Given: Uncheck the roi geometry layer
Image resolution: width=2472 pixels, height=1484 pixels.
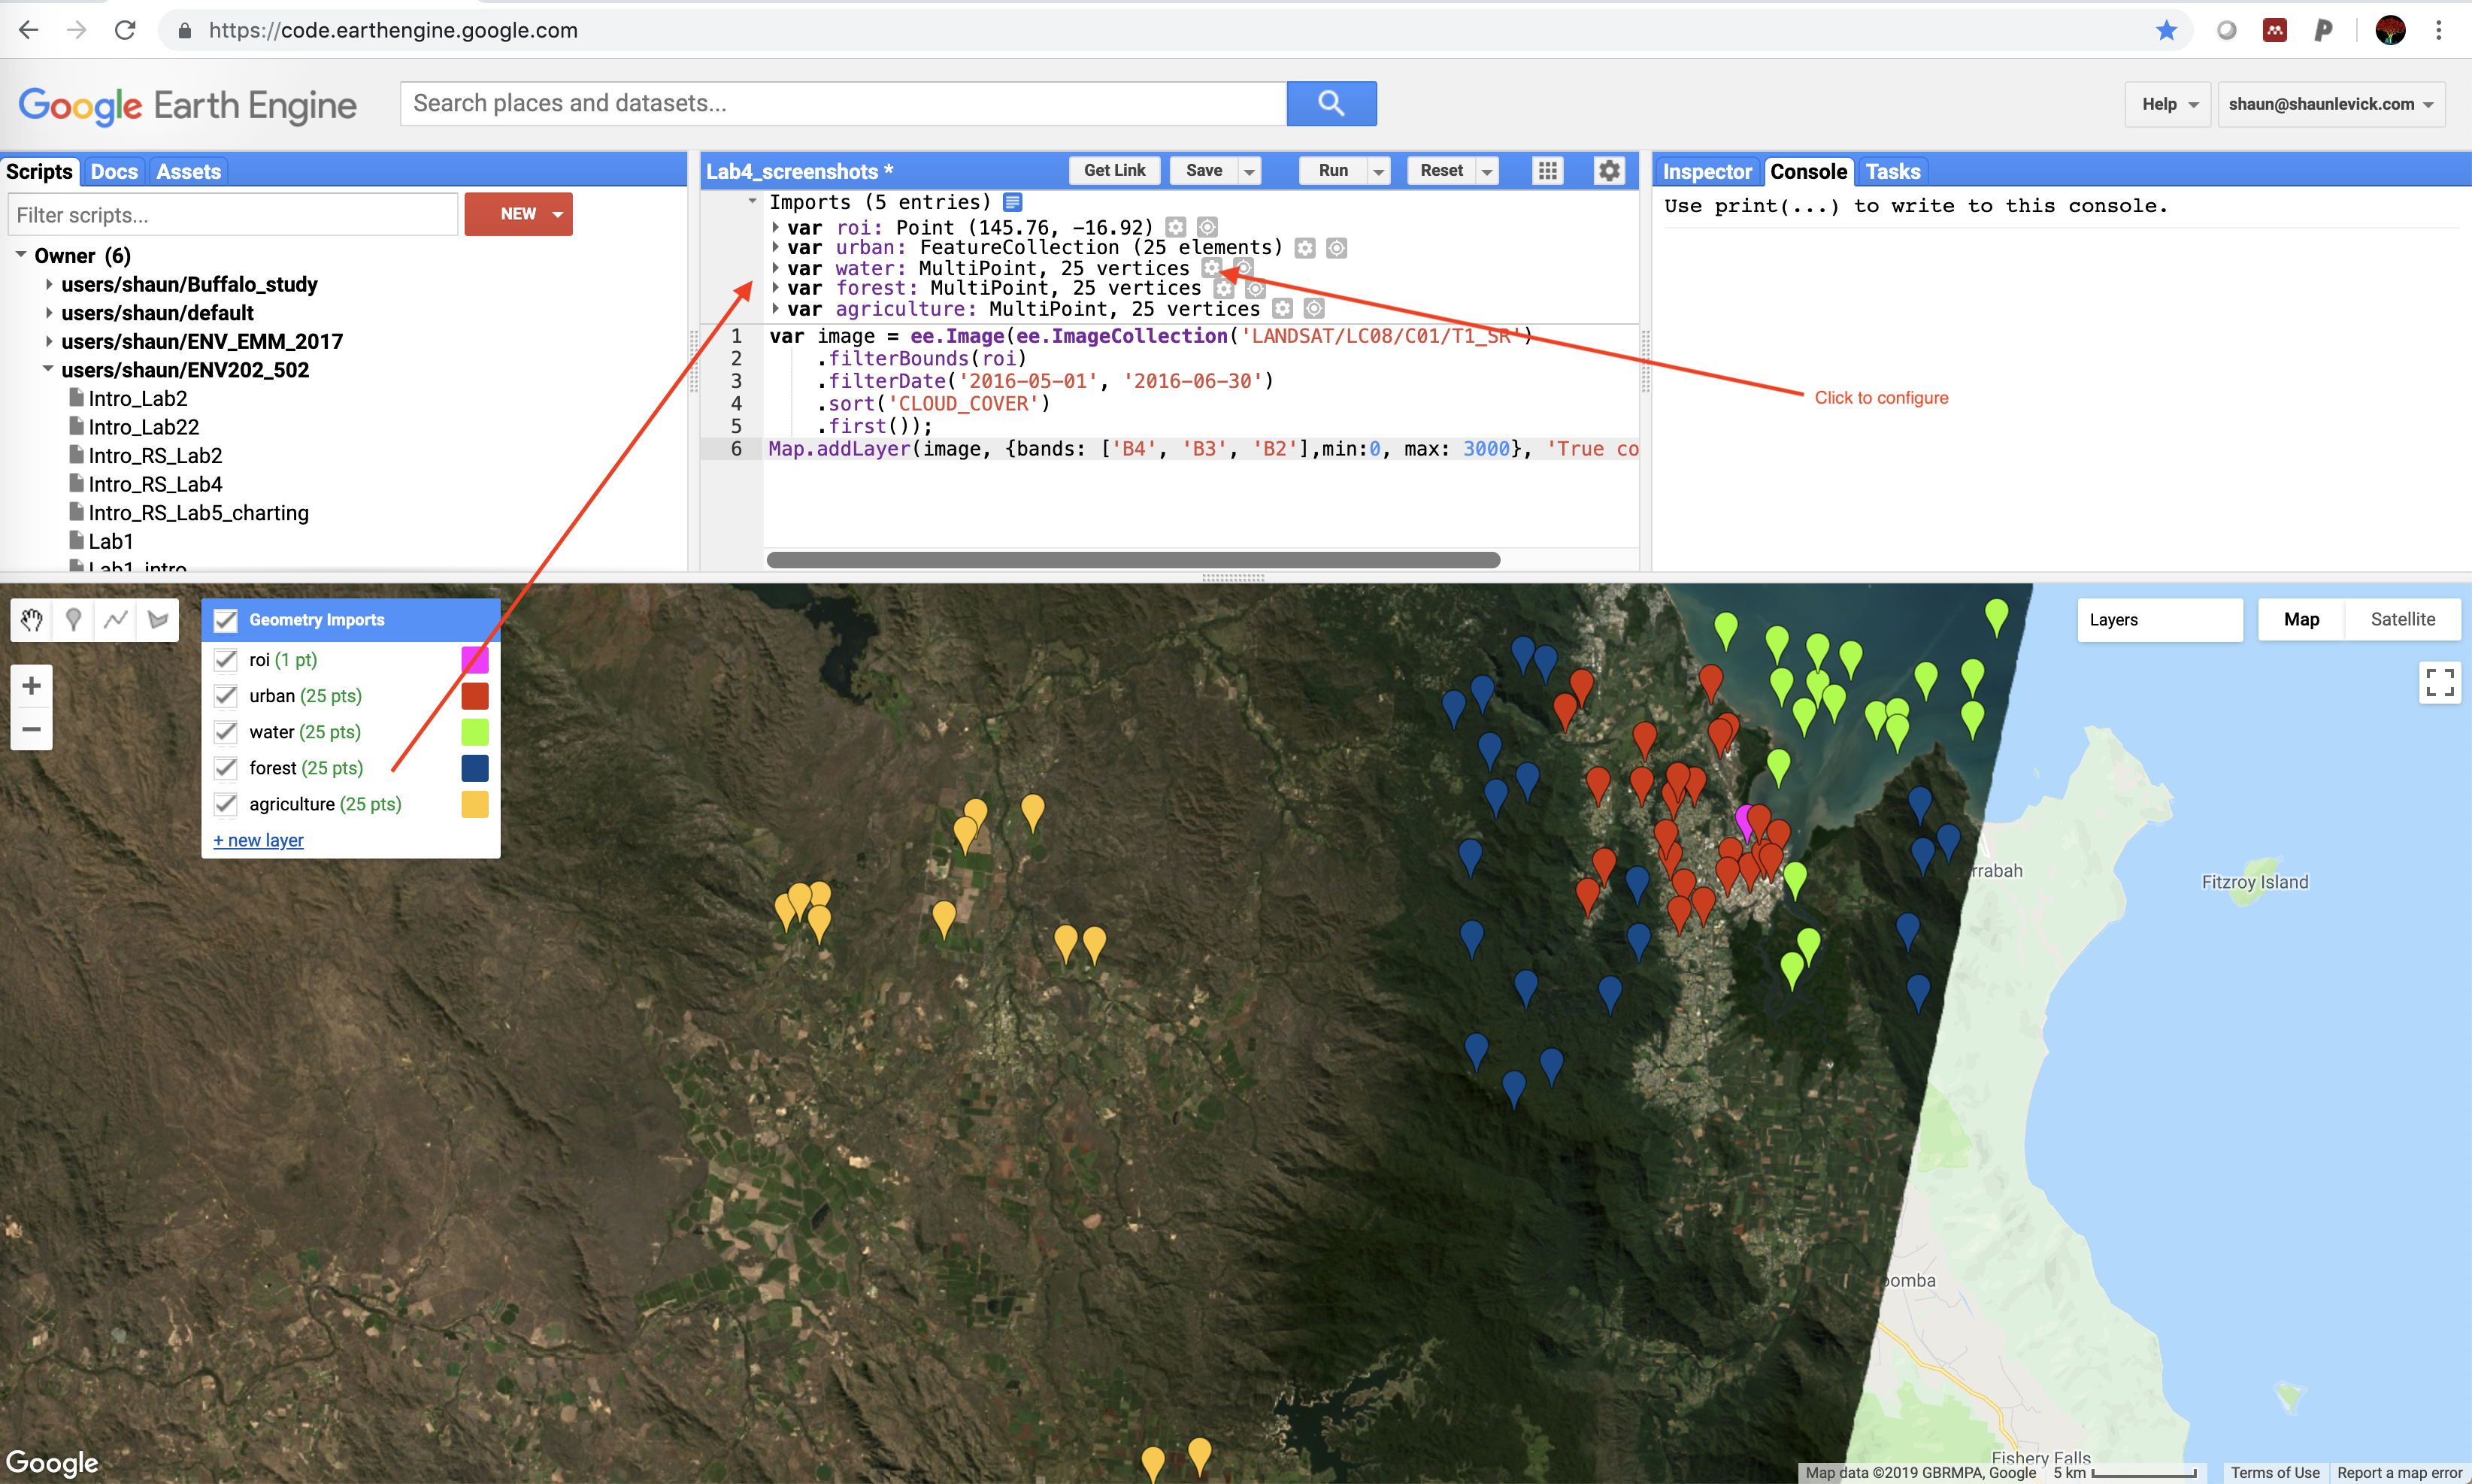Looking at the screenshot, I should pos(226,660).
